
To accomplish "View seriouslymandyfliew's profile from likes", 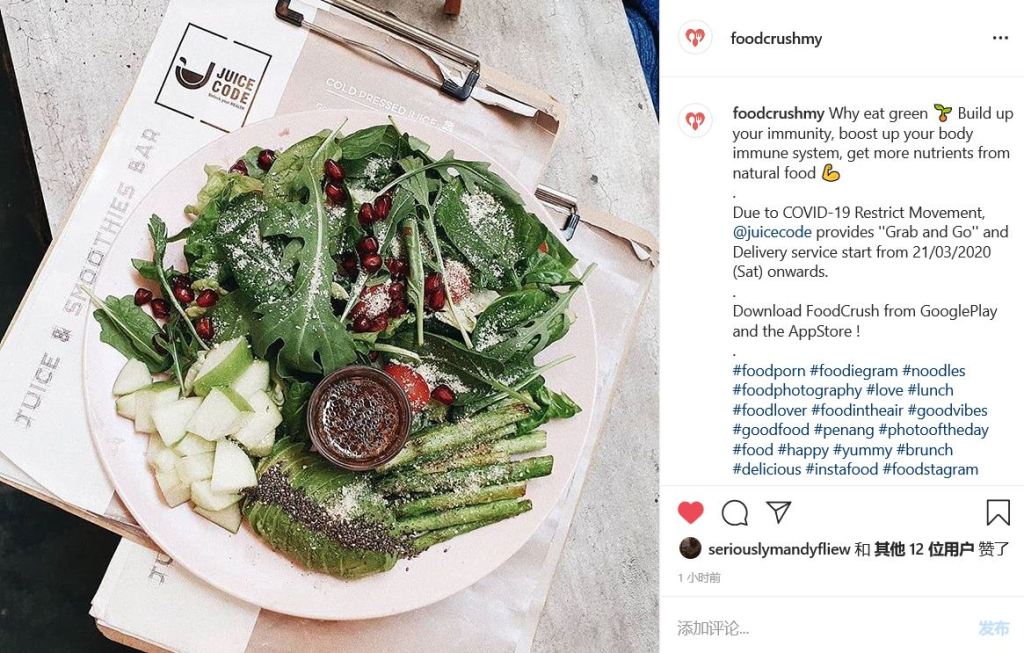I will [x=779, y=549].
